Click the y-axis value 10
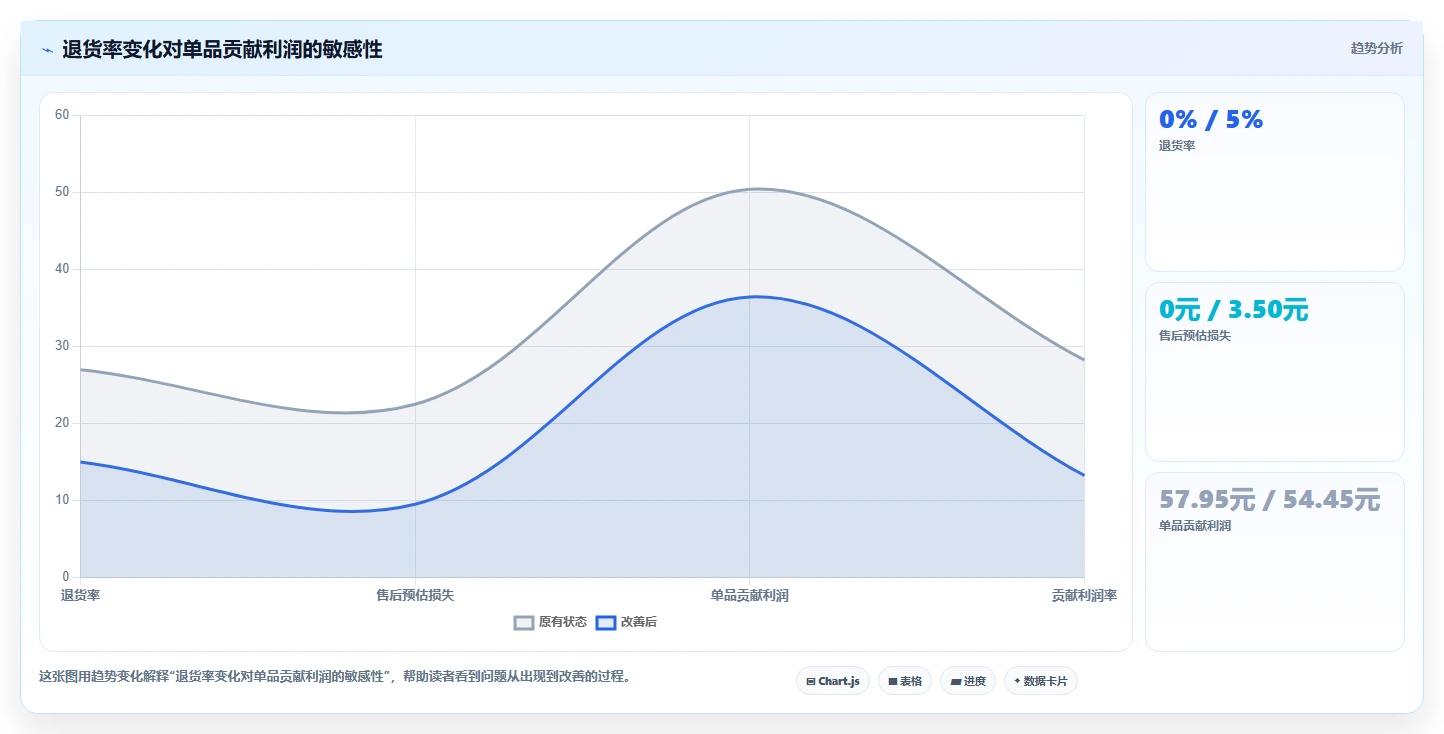1444x734 pixels. click(x=62, y=500)
